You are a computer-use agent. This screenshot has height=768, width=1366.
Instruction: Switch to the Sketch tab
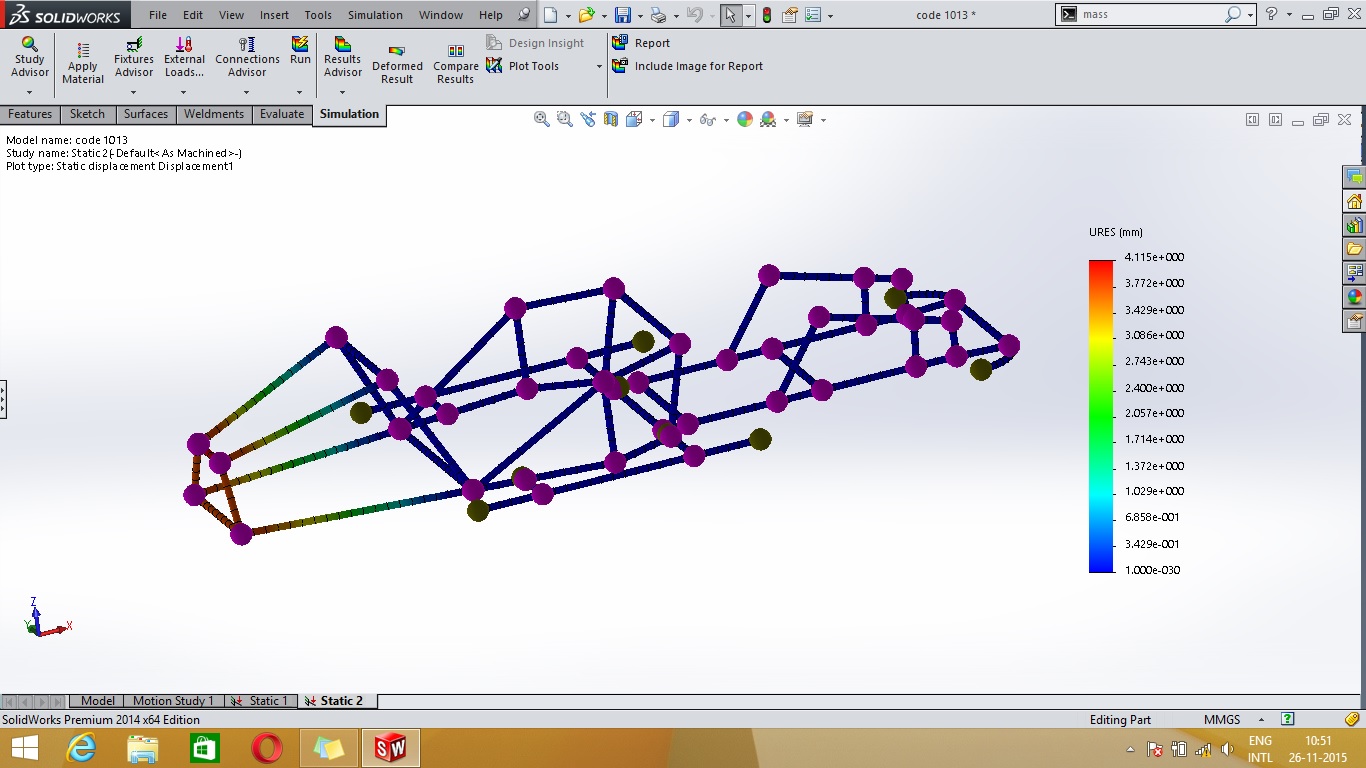[87, 114]
